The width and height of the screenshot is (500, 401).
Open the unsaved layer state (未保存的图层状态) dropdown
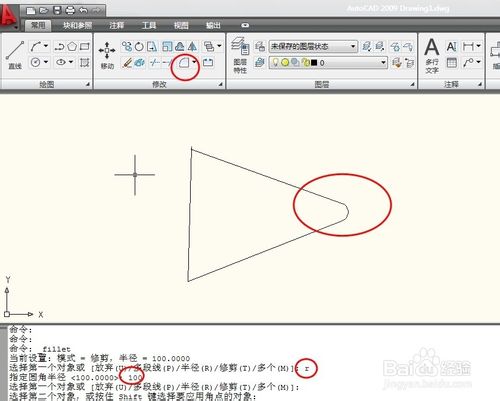point(353,46)
